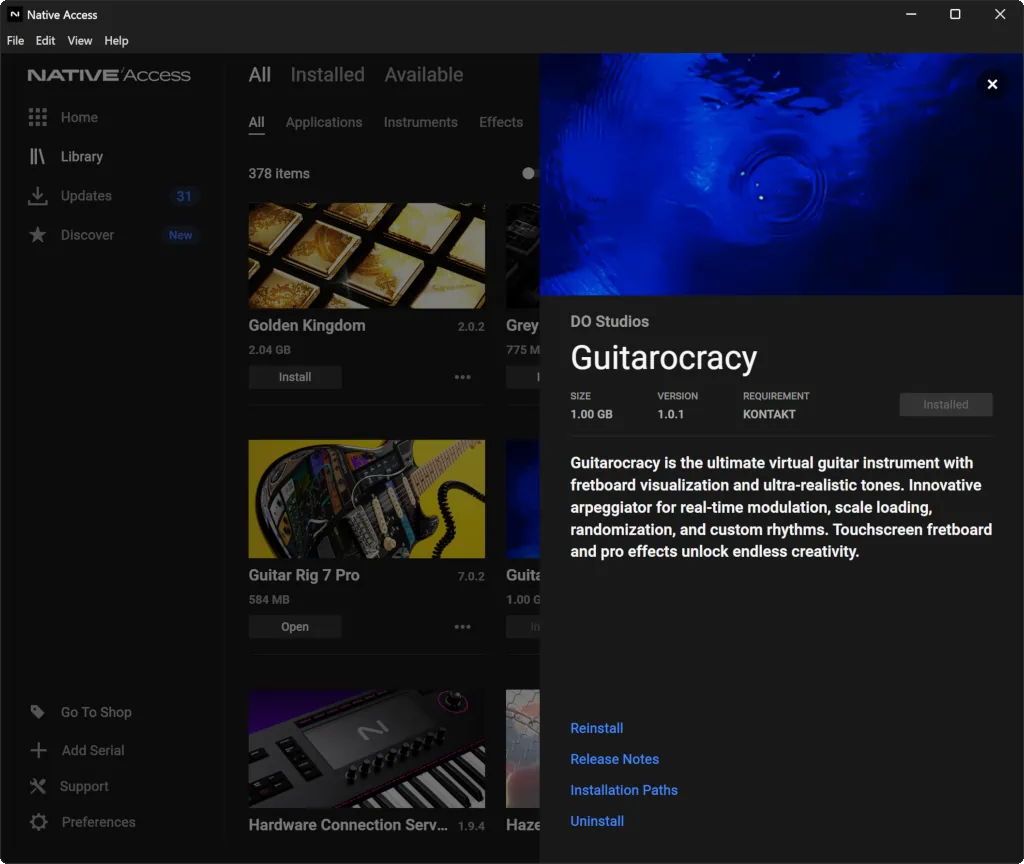
Task: Click the 1.0.1 version value
Action: (x=670, y=414)
